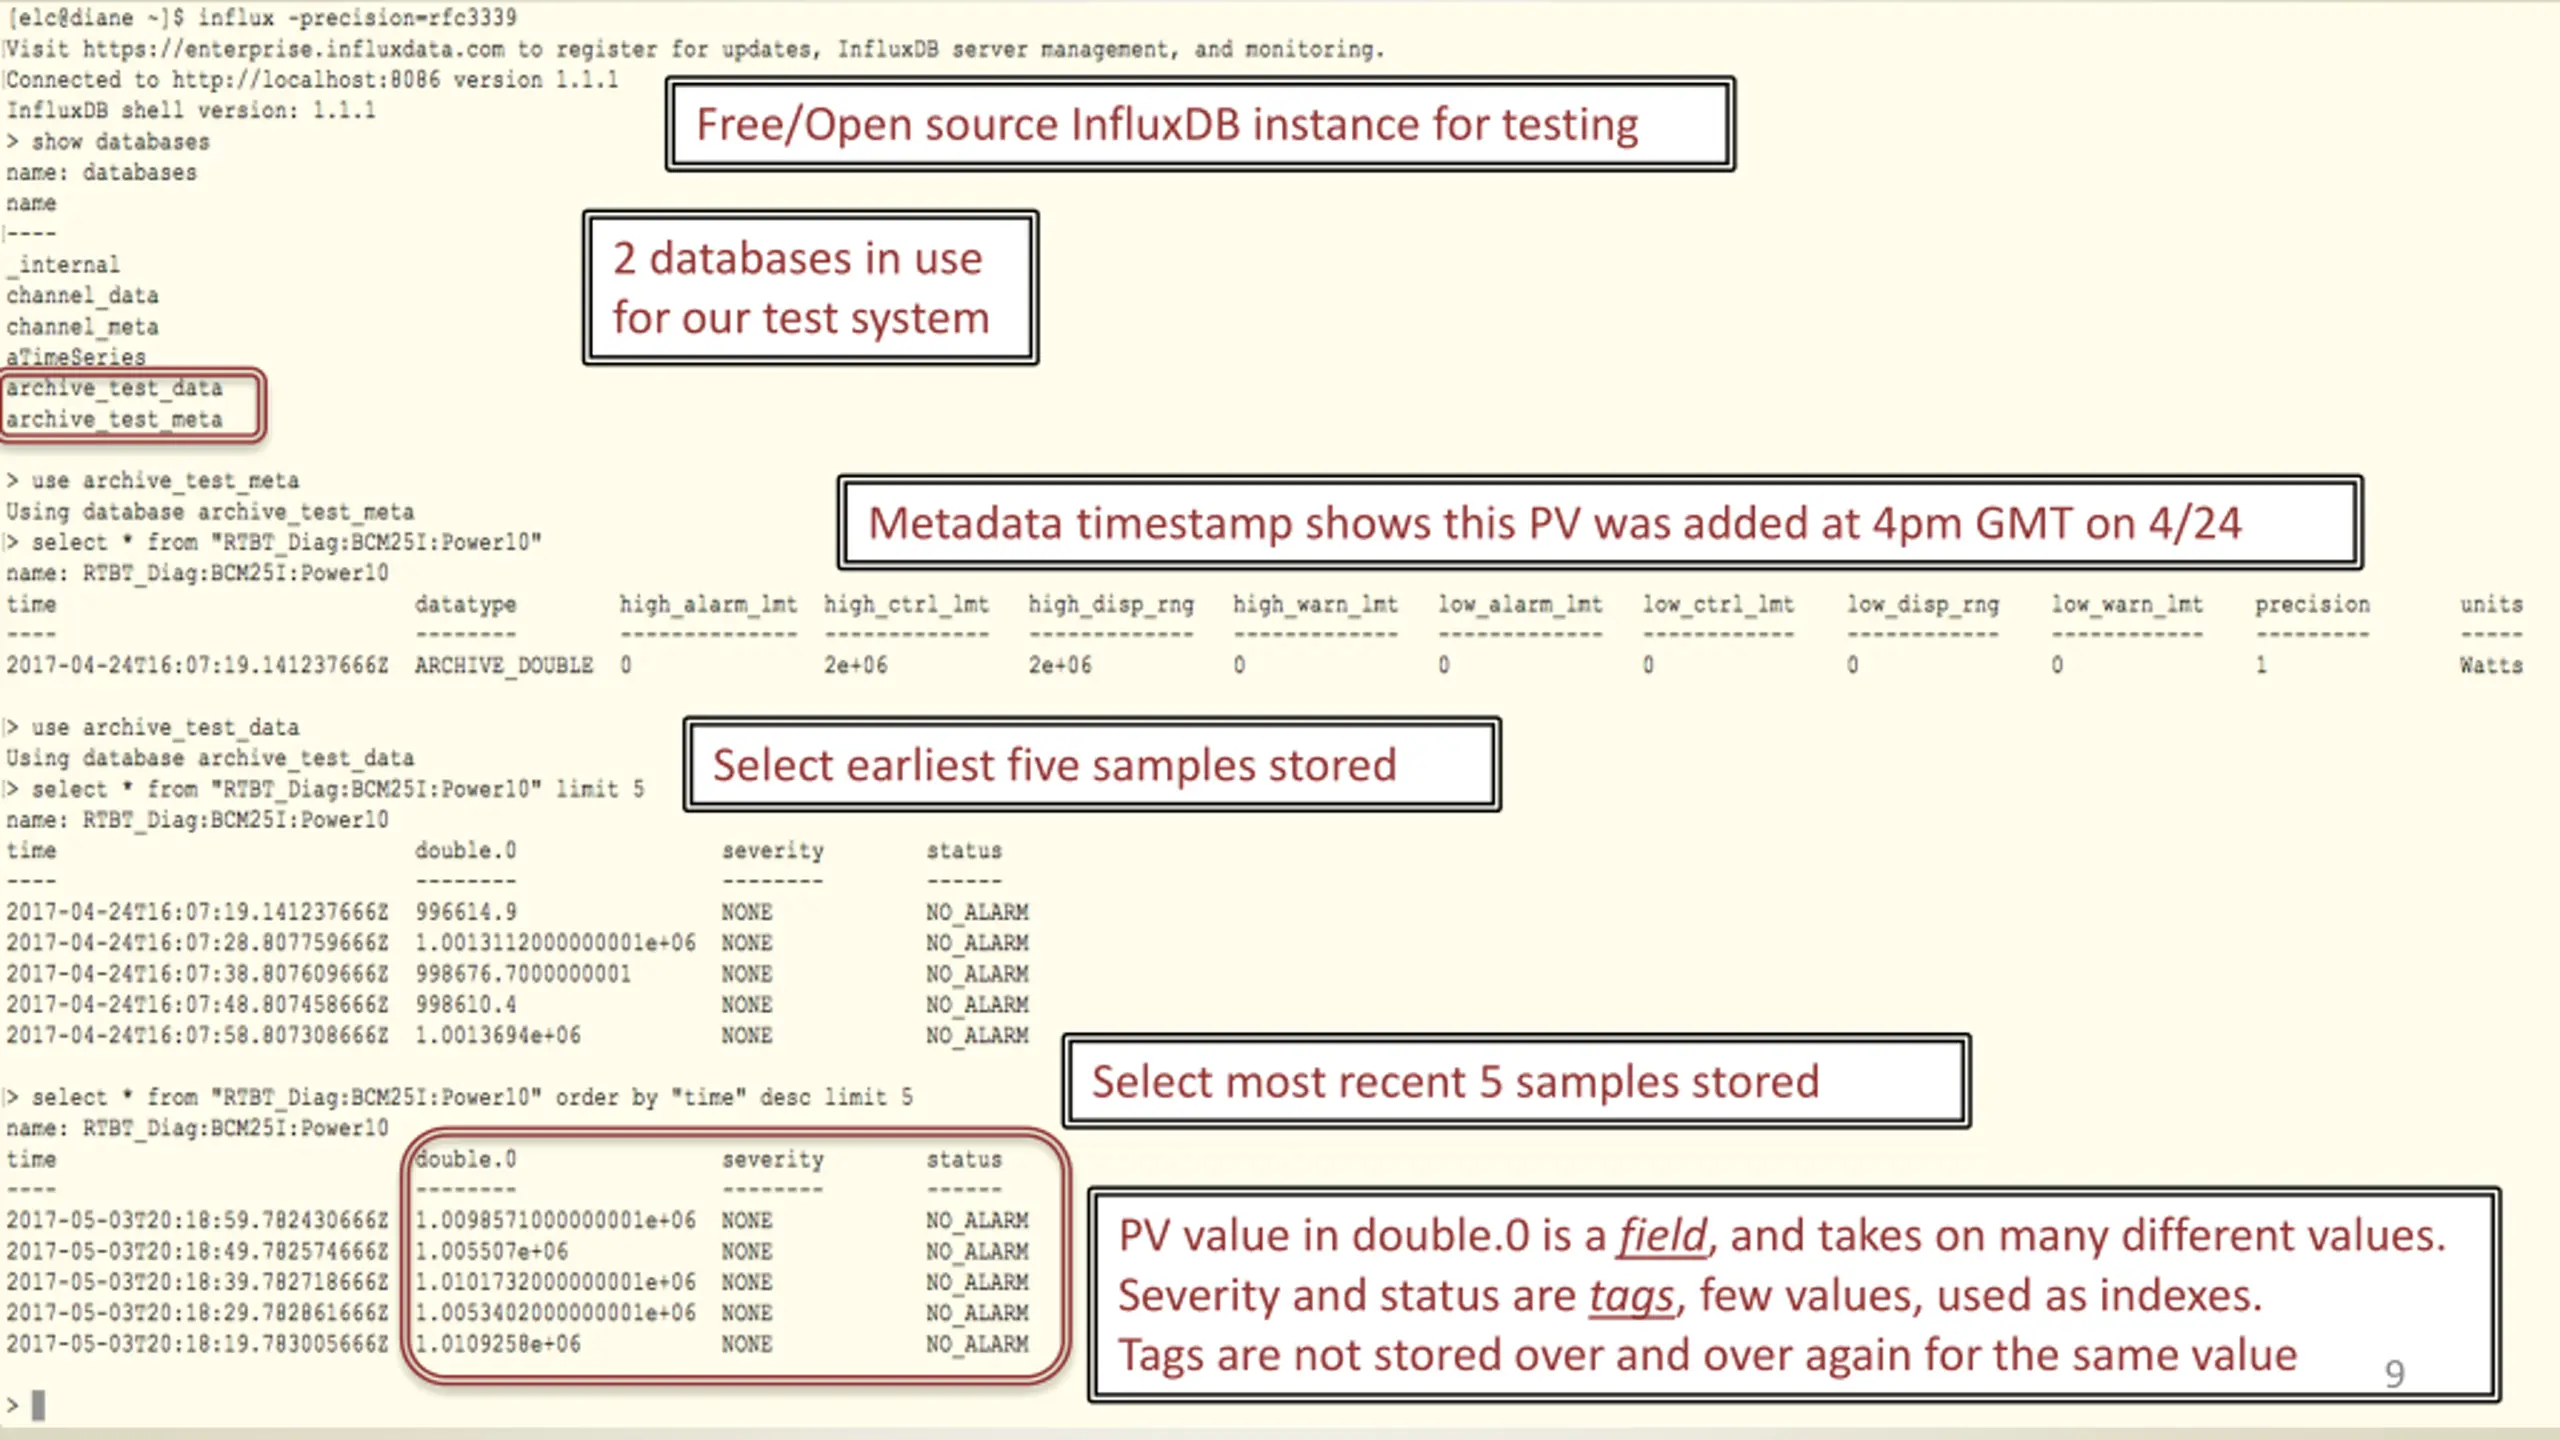This screenshot has height=1440, width=2560.
Task: Click the slide page number 9
Action: [2394, 1374]
